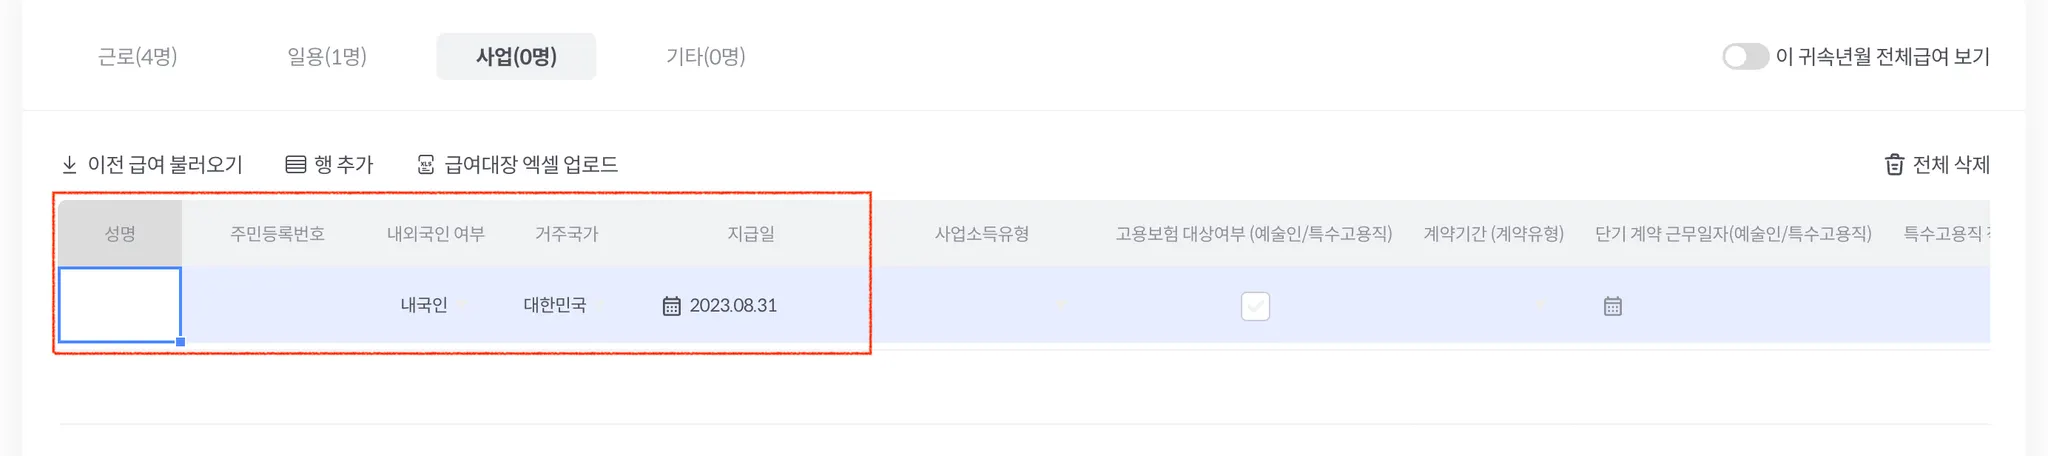
Task: Click the 이전 급여 불러오기 download icon
Action: pos(69,165)
